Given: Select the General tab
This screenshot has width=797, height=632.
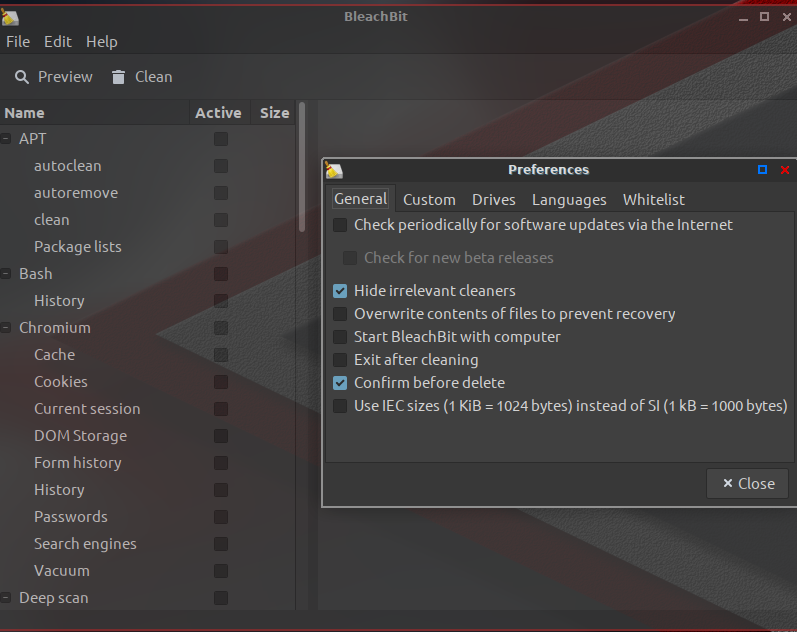Looking at the screenshot, I should coord(360,199).
